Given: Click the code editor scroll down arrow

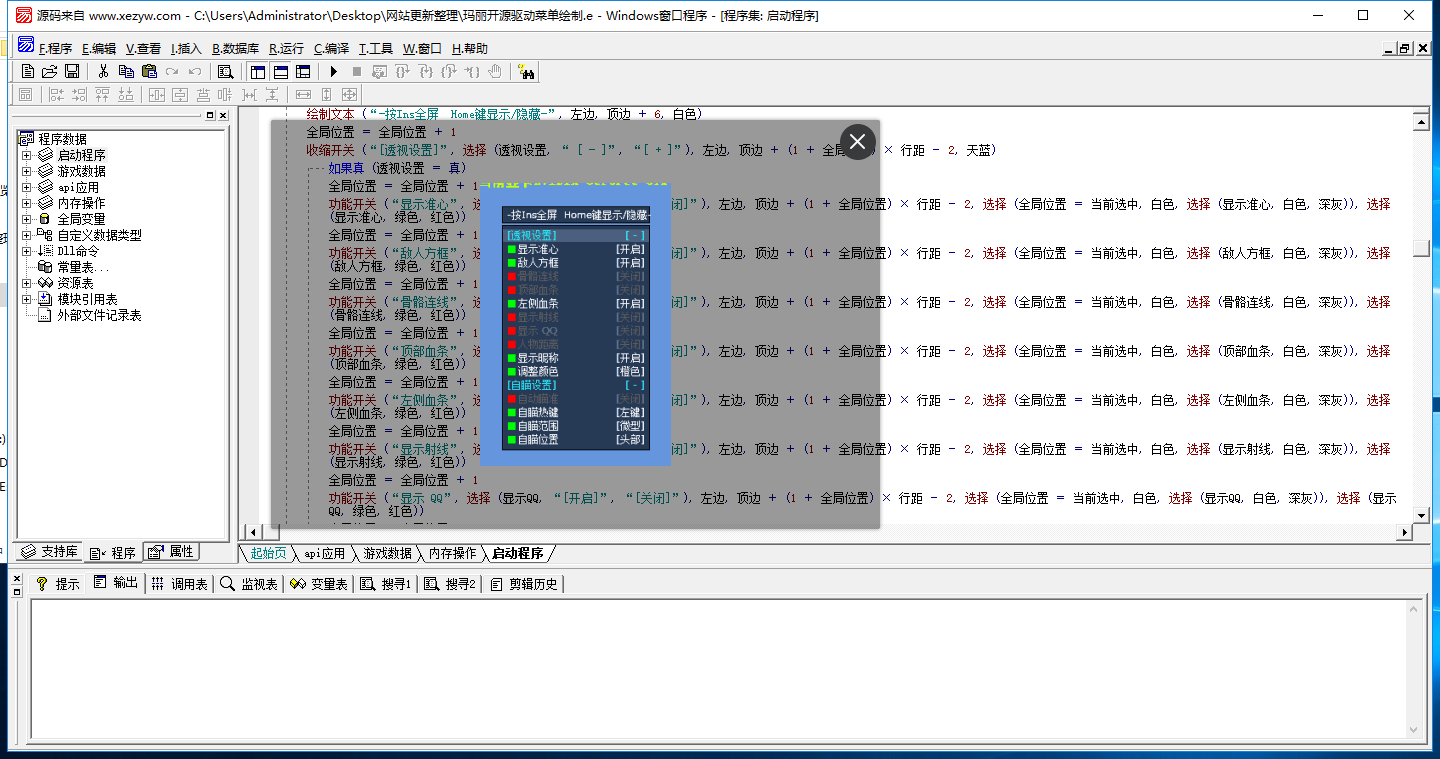Looking at the screenshot, I should pyautogui.click(x=1421, y=515).
